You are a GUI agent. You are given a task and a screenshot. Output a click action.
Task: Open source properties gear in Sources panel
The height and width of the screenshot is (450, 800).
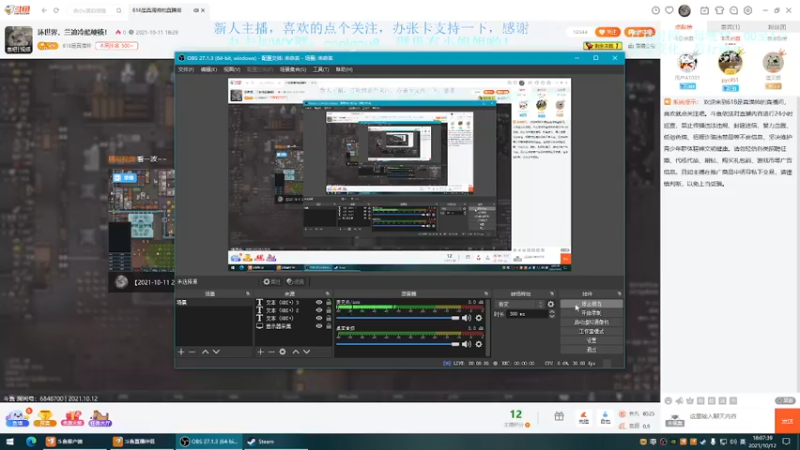coord(283,352)
